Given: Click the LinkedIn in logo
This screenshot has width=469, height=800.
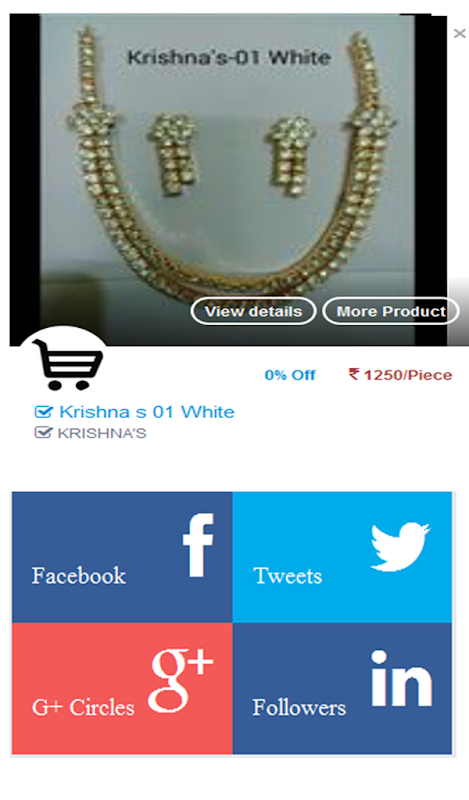Looking at the screenshot, I should click(402, 679).
